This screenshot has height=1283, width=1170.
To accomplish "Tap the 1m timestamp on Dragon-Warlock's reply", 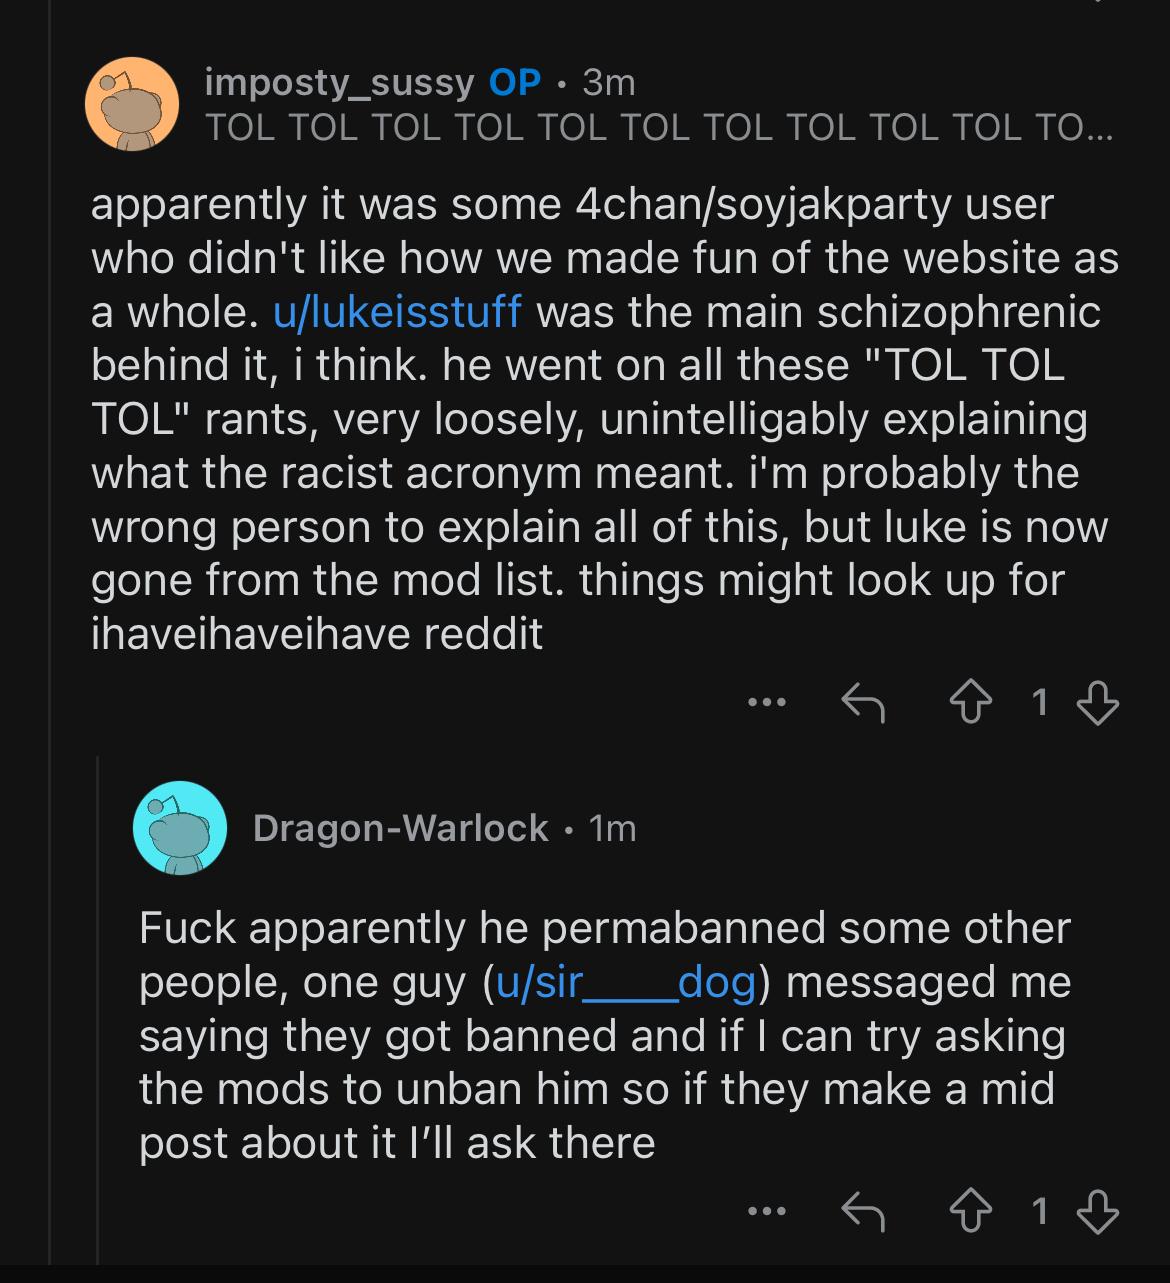I will coord(612,828).
